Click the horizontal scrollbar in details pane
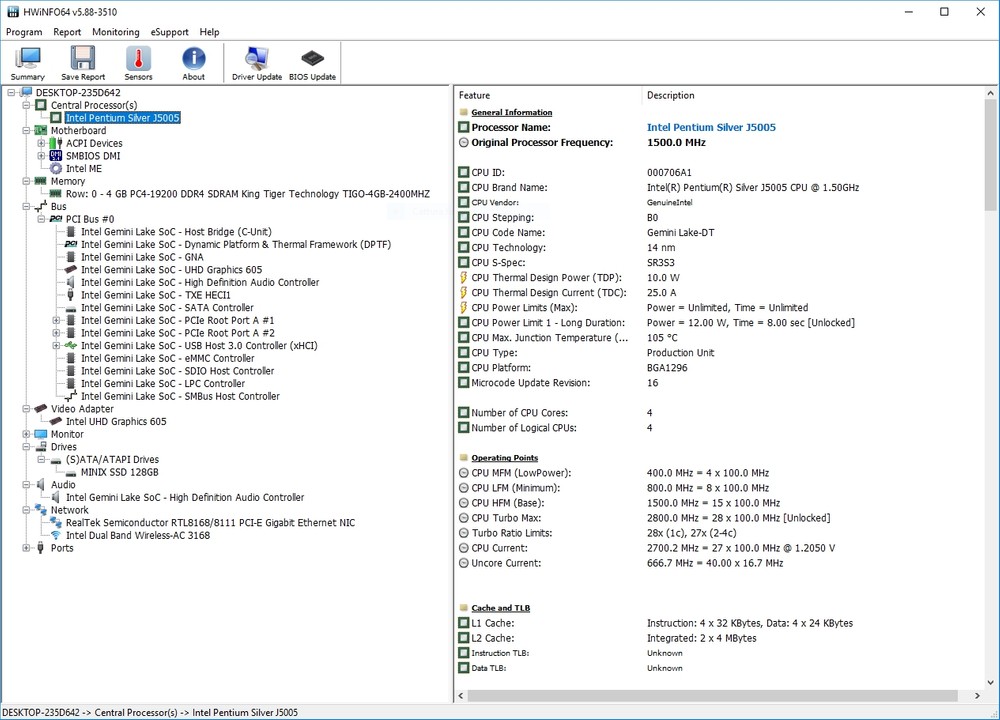 [x=712, y=696]
